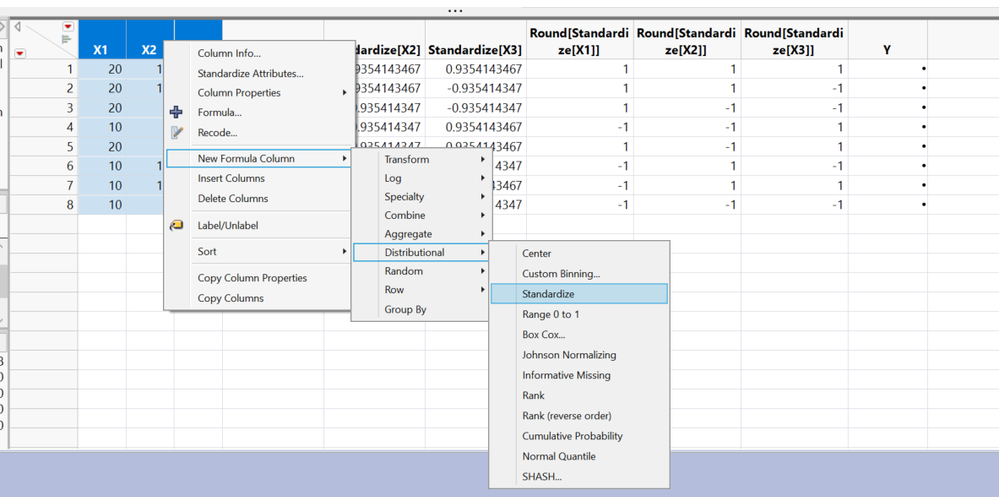
Task: Expand the Column Properties submenu
Action: pyautogui.click(x=258, y=93)
